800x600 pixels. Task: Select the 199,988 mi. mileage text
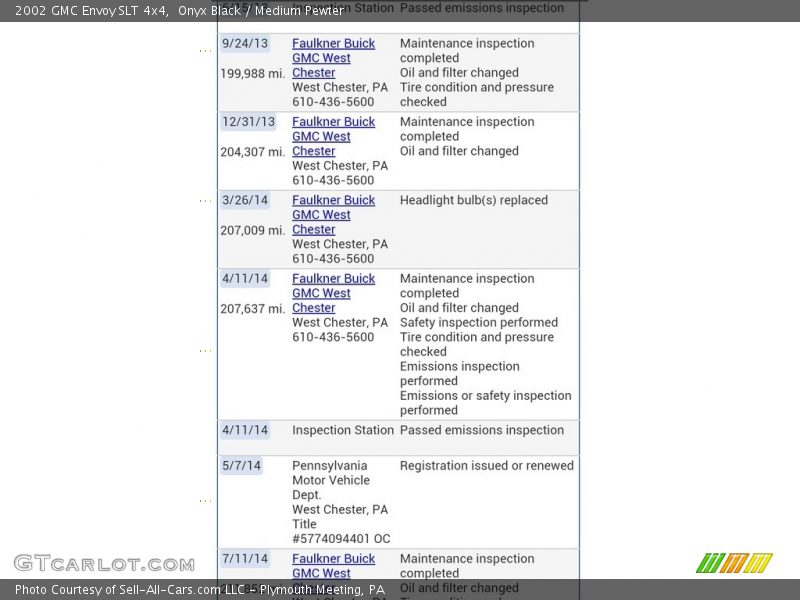(x=253, y=74)
